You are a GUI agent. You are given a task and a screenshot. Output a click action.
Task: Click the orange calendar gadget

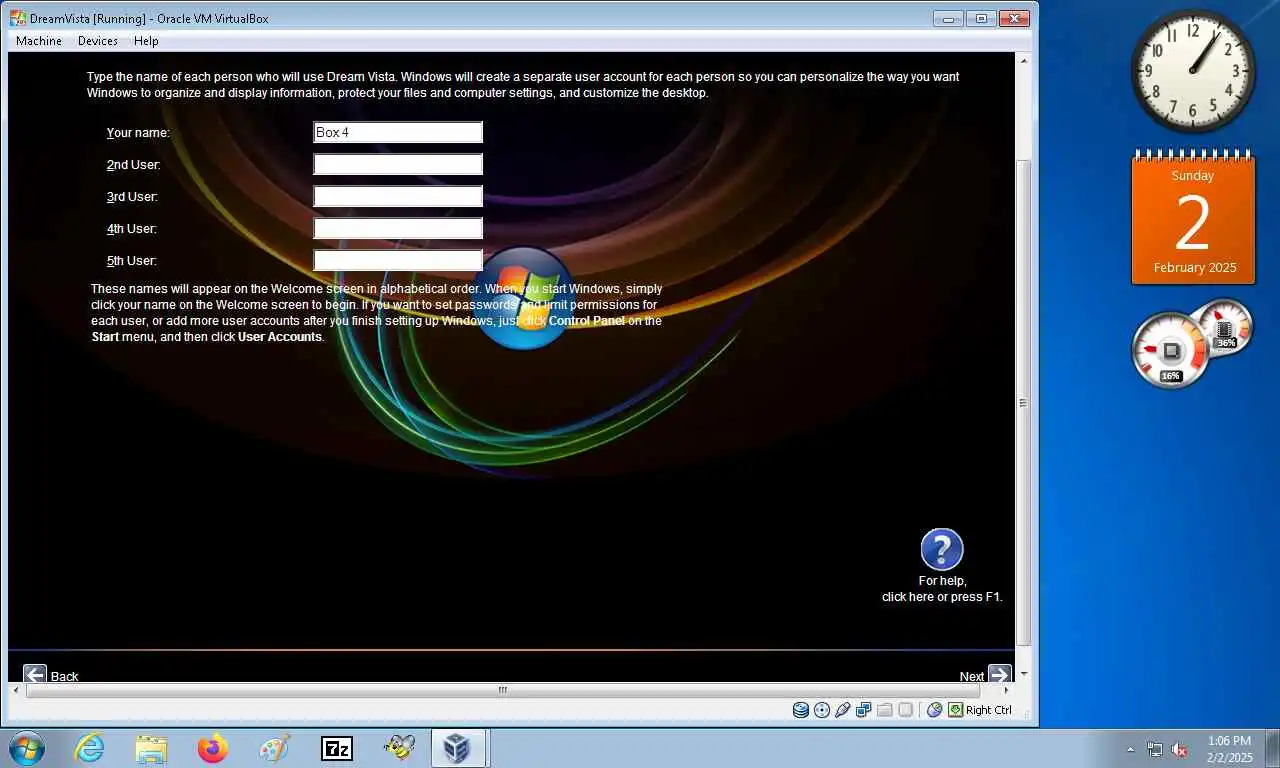click(1193, 219)
